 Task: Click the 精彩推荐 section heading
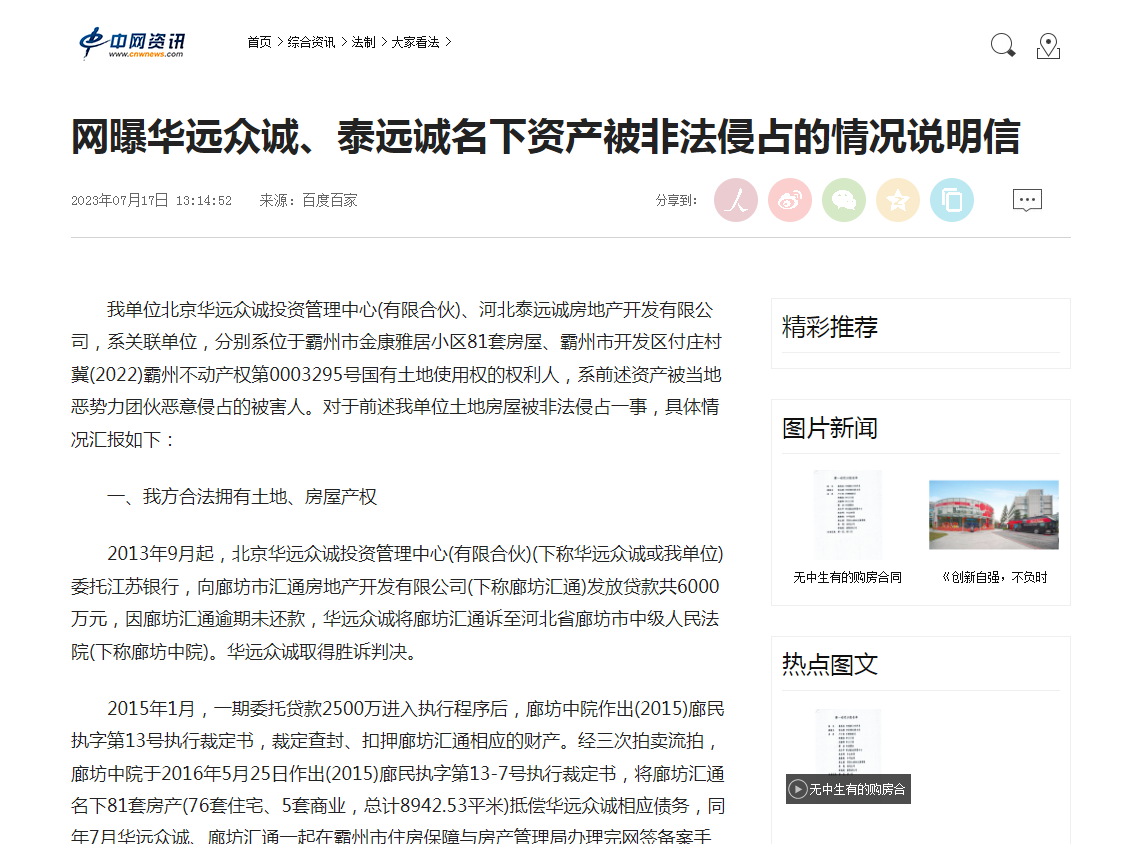click(830, 327)
